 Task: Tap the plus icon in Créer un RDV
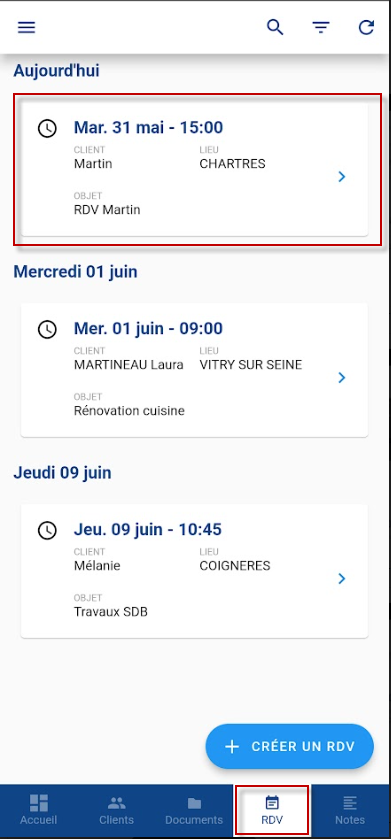(x=232, y=747)
